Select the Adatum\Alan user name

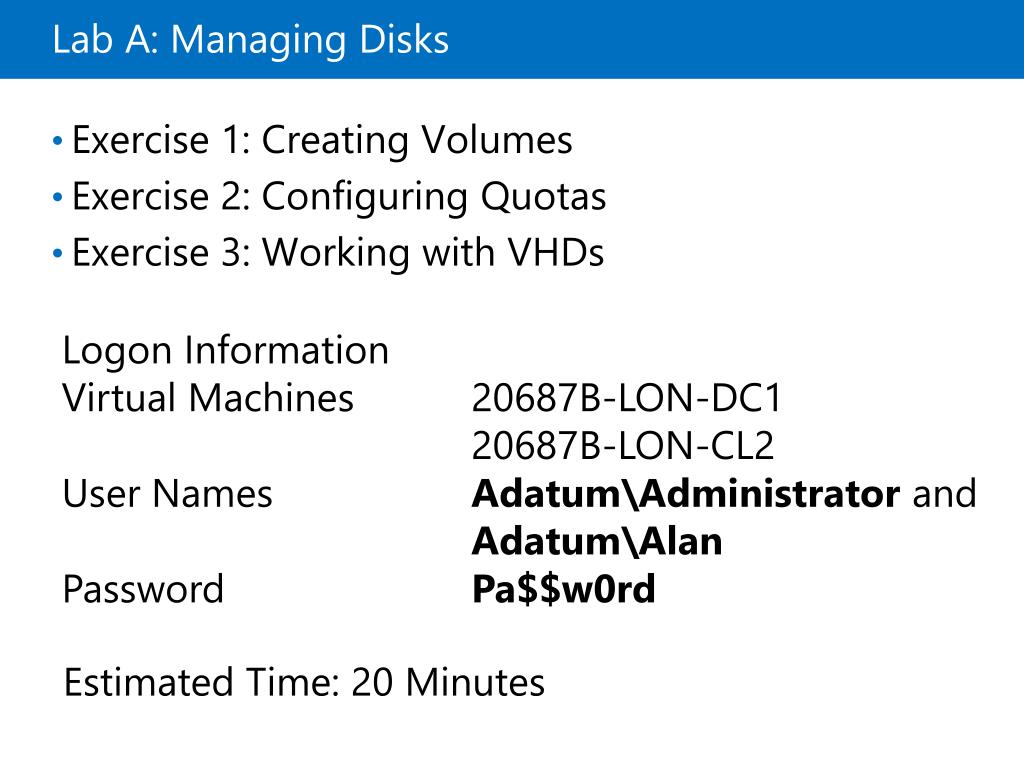597,541
